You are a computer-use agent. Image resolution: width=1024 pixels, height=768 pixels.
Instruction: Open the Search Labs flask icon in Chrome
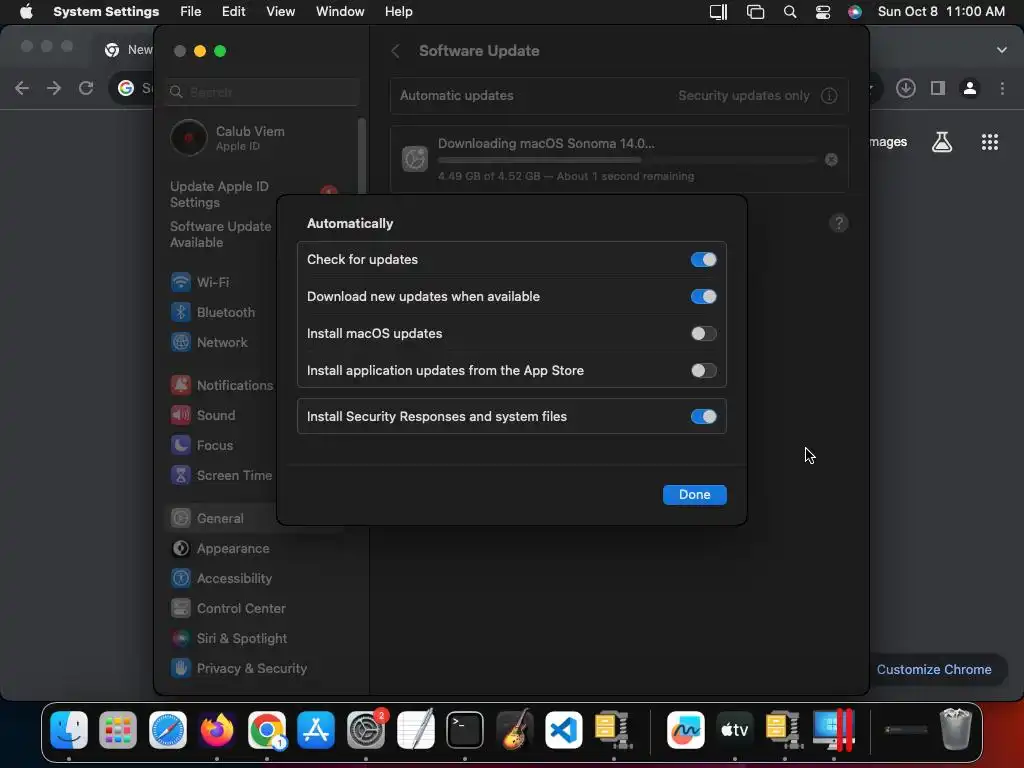[942, 142]
